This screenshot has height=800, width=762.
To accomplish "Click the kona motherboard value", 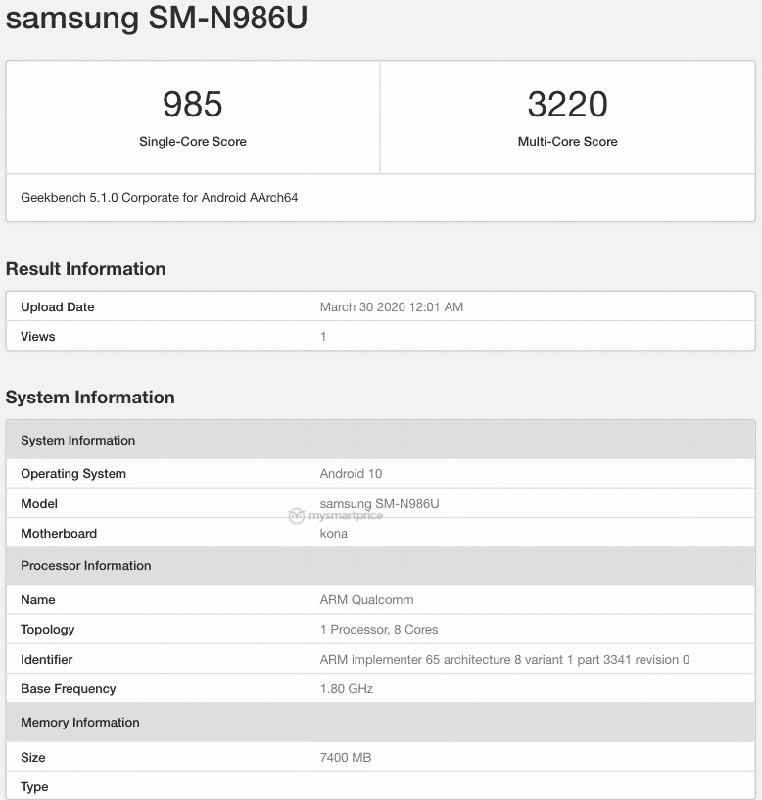I will pyautogui.click(x=334, y=534).
